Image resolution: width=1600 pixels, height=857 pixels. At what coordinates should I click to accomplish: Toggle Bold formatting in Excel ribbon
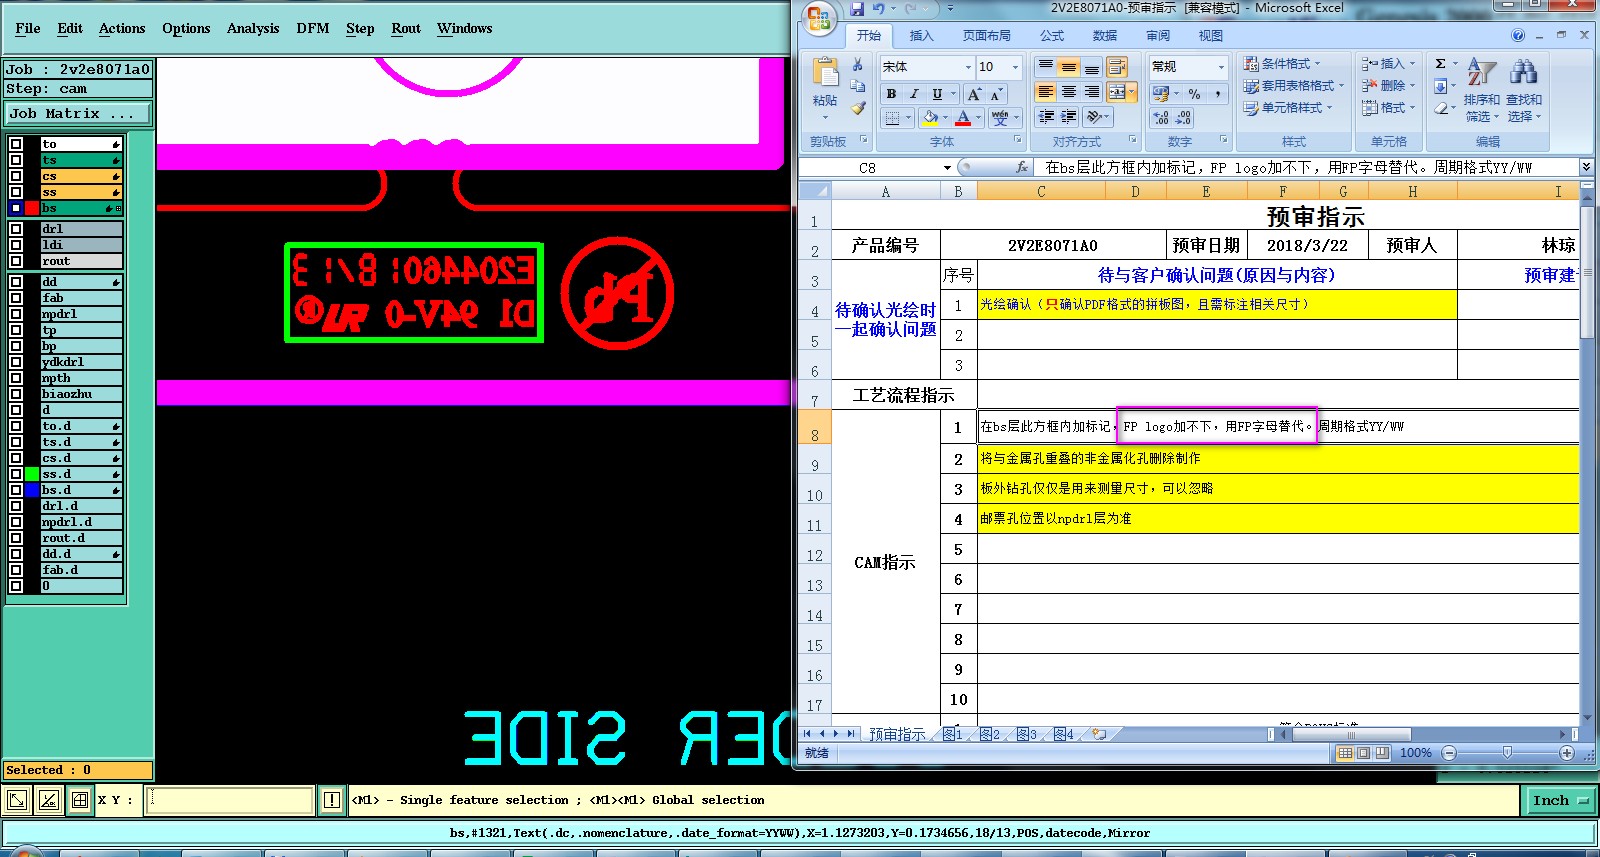click(x=891, y=94)
